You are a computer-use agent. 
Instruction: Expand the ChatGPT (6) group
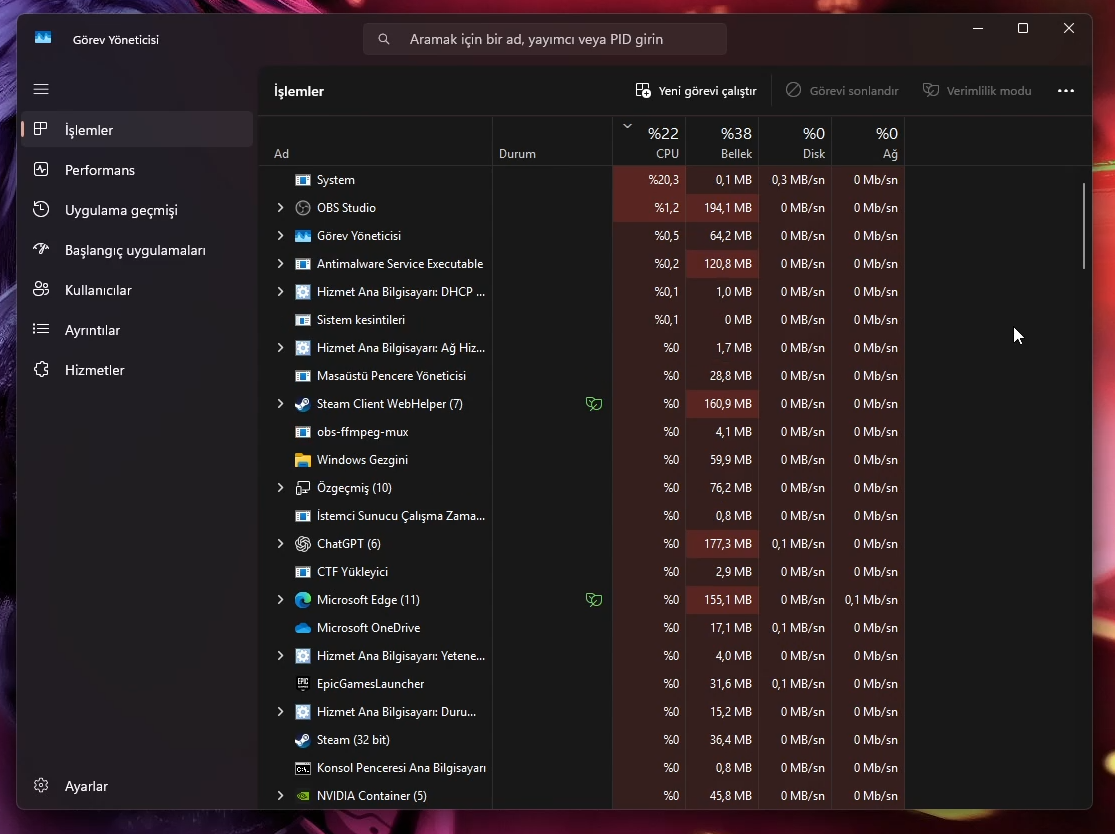[x=280, y=544]
